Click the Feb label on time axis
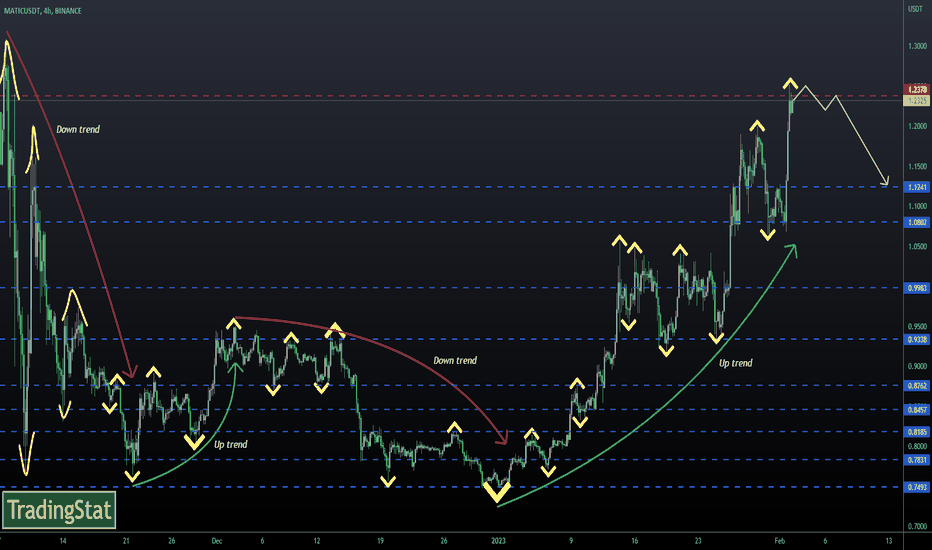 (x=779, y=541)
